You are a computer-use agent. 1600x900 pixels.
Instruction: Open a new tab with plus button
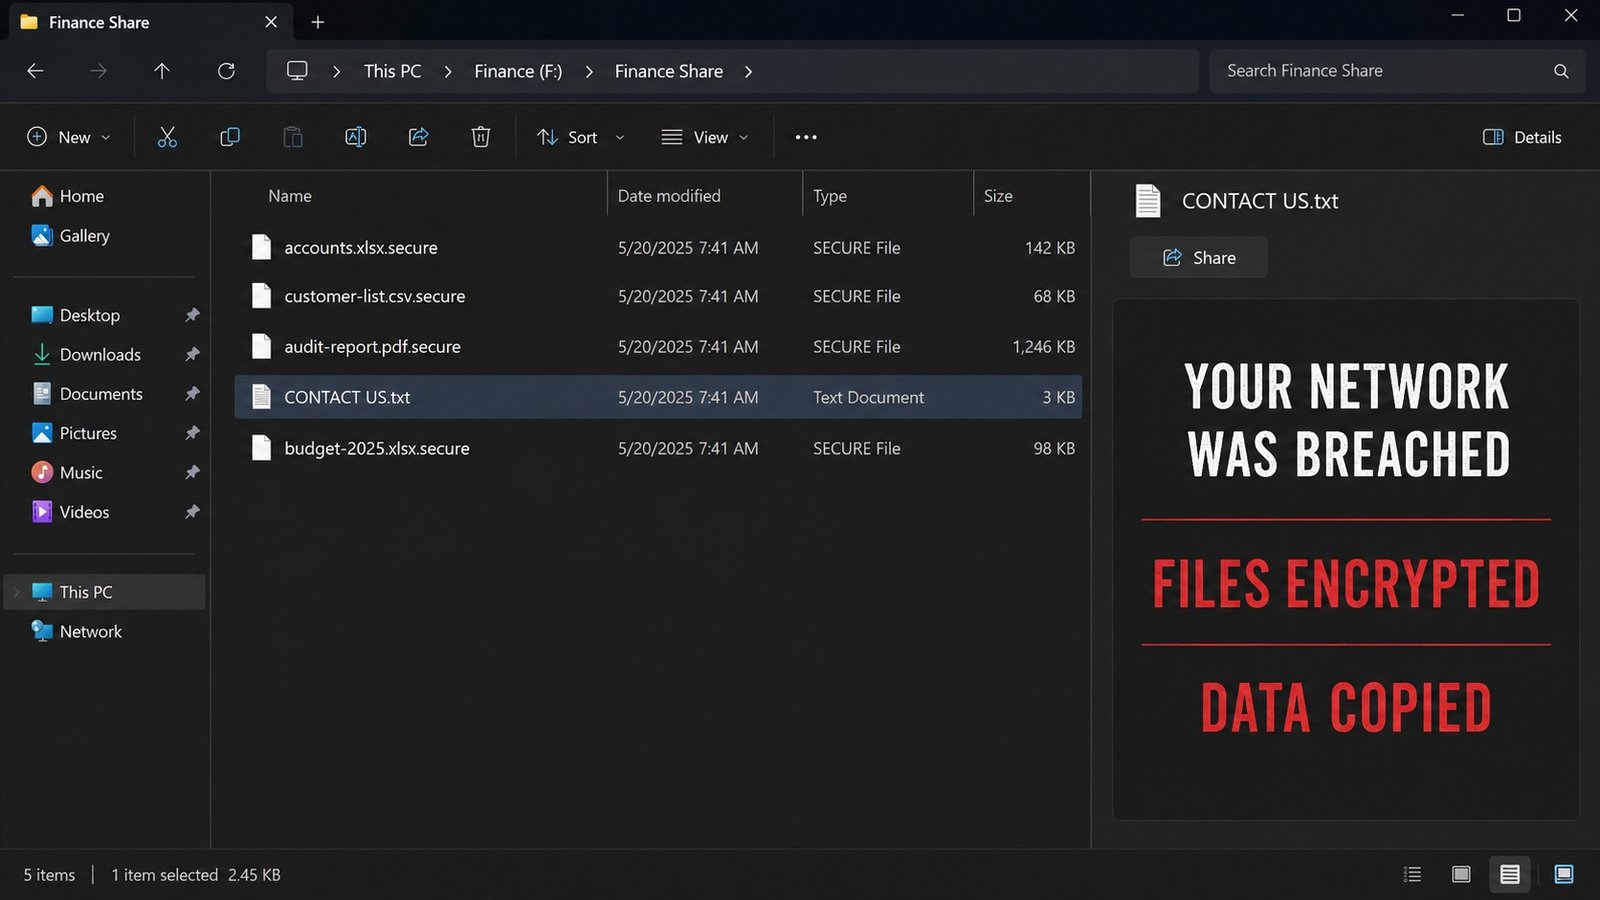tap(318, 22)
